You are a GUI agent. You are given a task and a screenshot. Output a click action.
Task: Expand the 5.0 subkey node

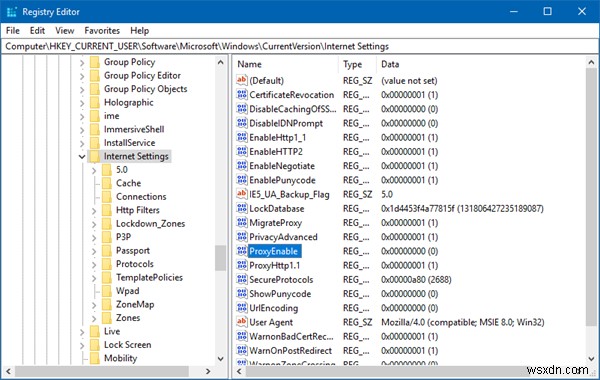pos(94,170)
